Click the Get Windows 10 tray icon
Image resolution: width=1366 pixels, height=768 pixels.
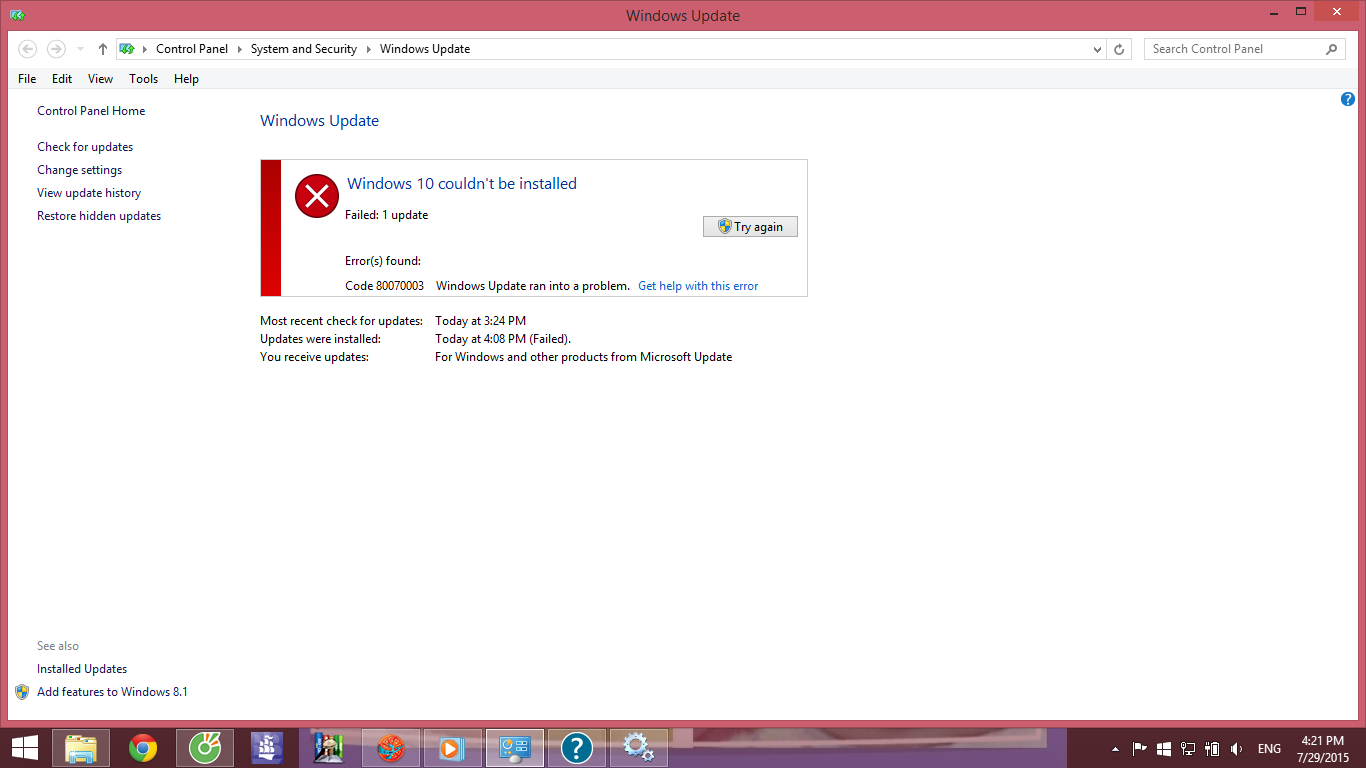[x=1164, y=748]
